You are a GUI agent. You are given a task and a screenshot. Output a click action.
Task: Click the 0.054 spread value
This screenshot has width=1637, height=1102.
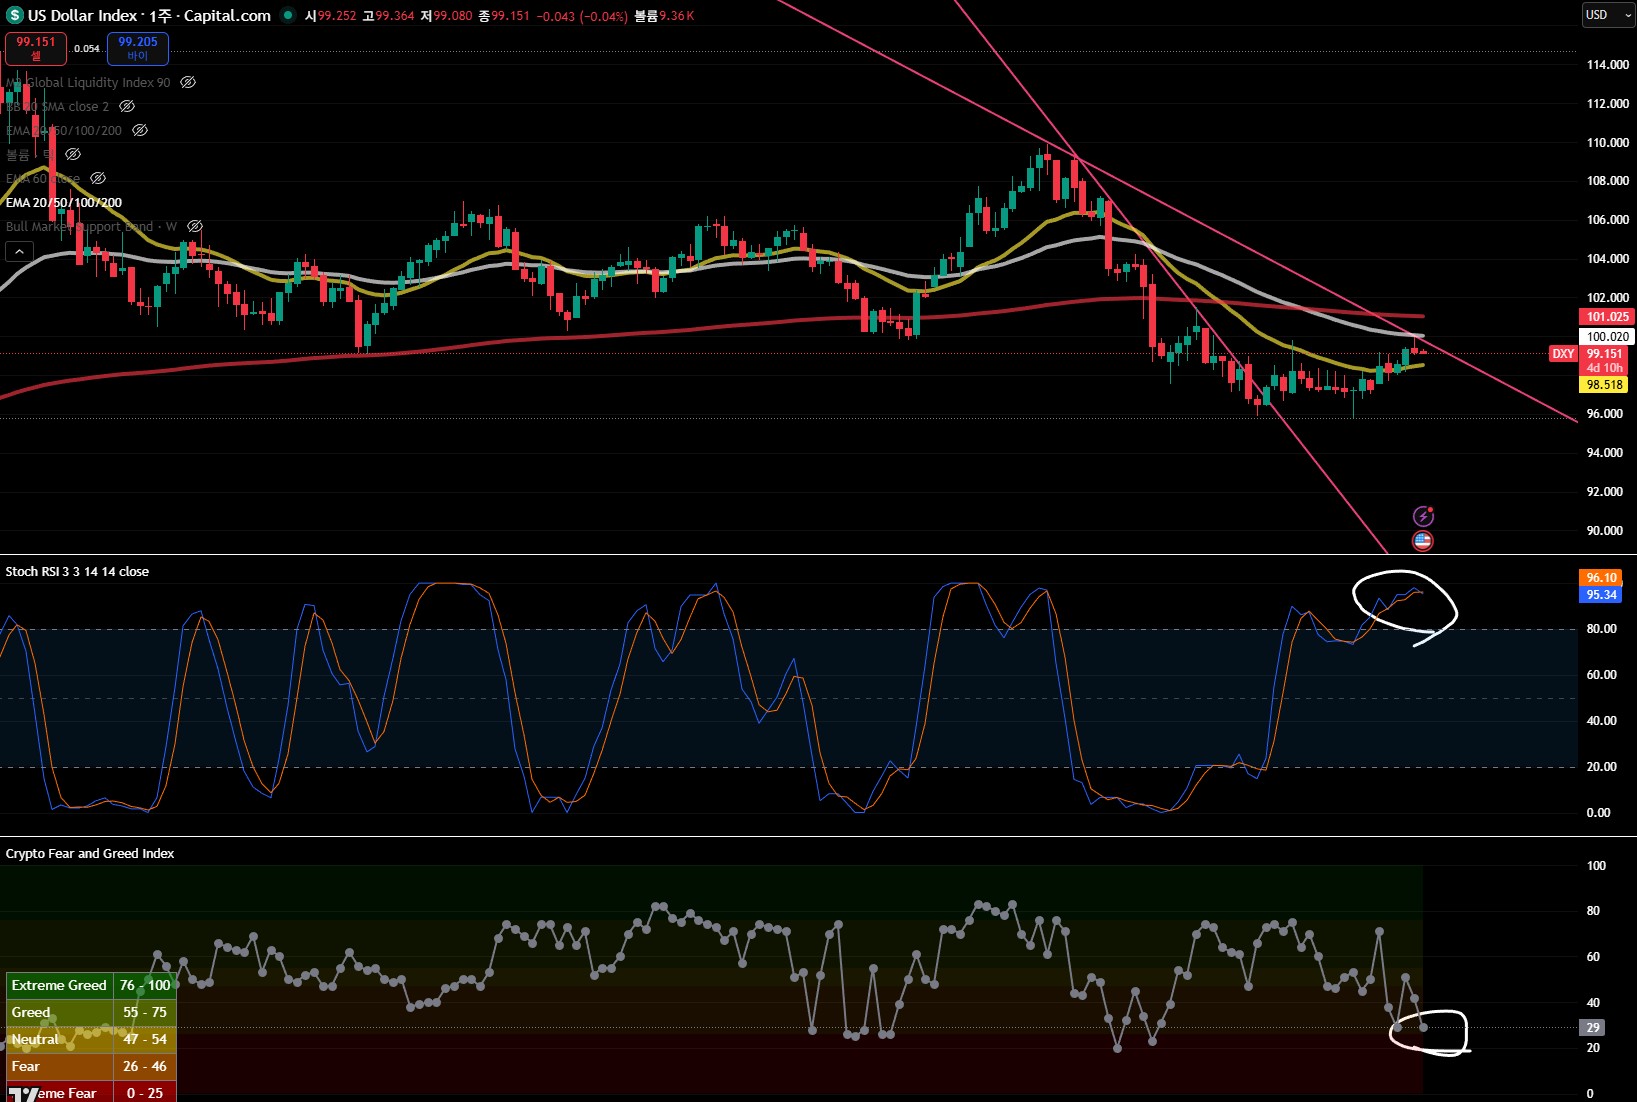tap(87, 48)
